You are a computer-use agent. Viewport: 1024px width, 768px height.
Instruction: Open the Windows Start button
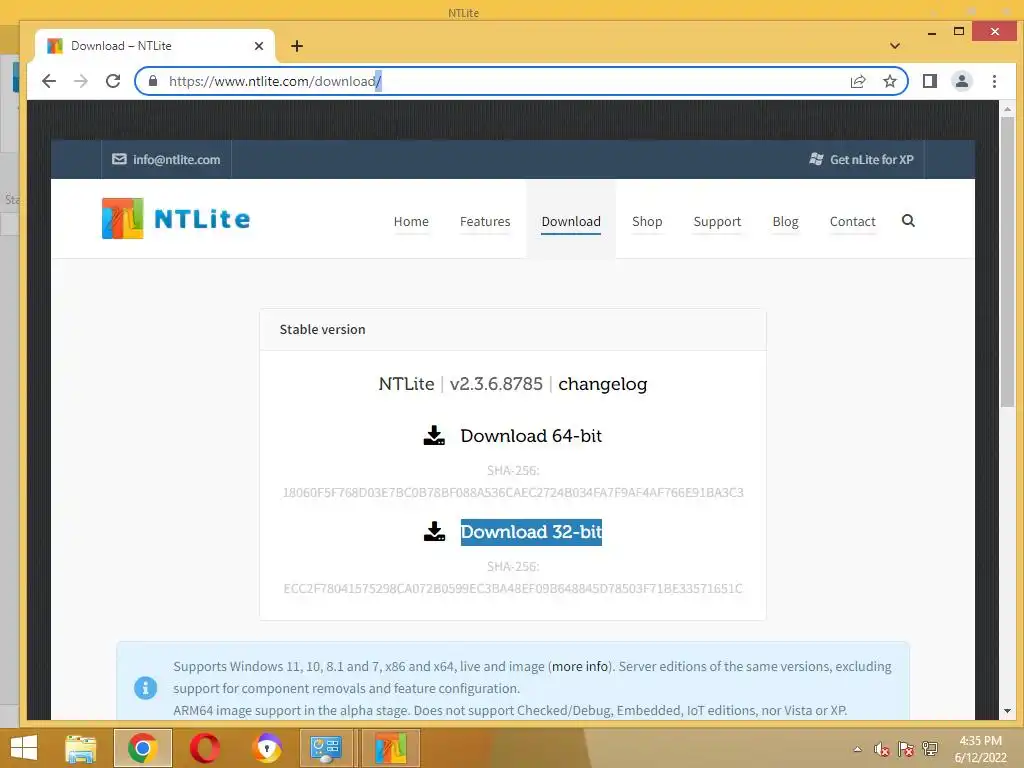24,748
